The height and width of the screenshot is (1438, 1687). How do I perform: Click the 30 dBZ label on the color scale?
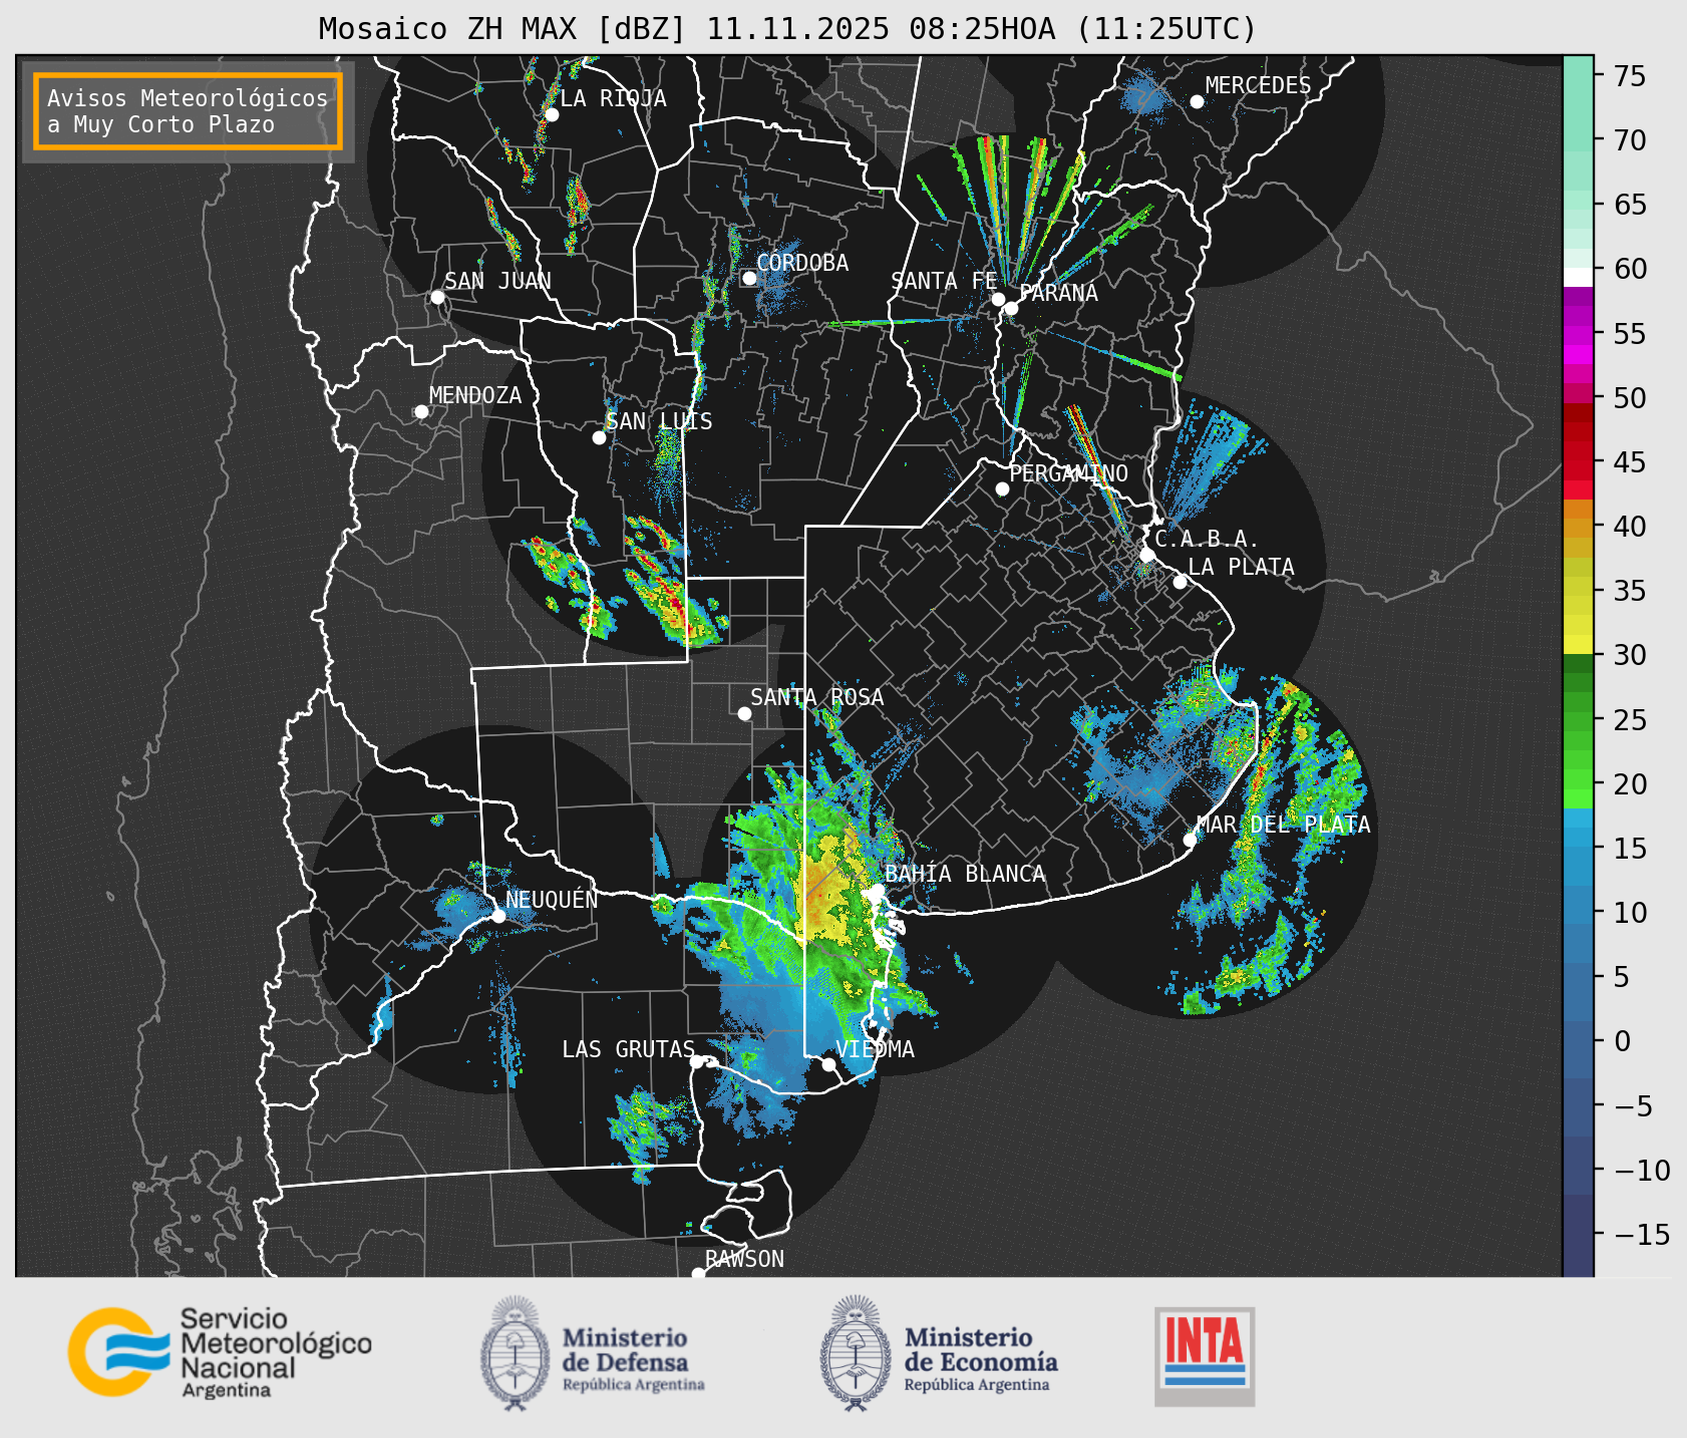tap(1628, 655)
